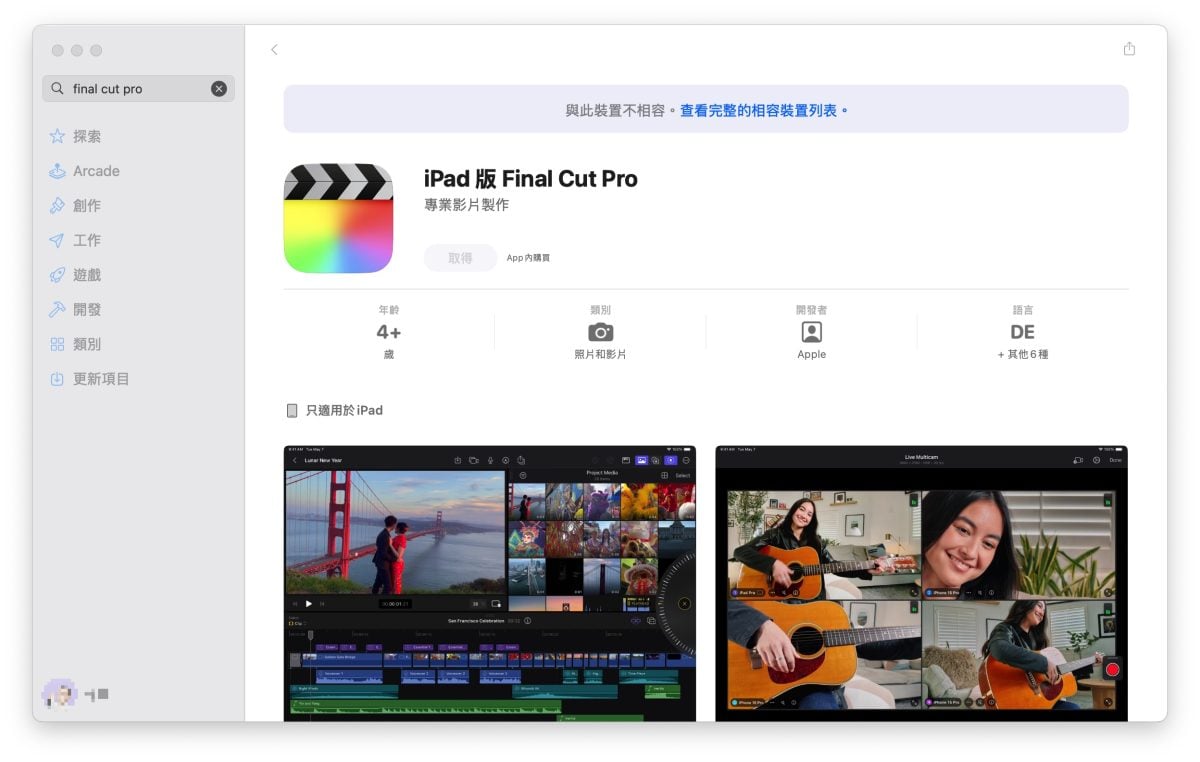
Task: Click the Final Cut Pro app icon
Action: pyautogui.click(x=338, y=218)
